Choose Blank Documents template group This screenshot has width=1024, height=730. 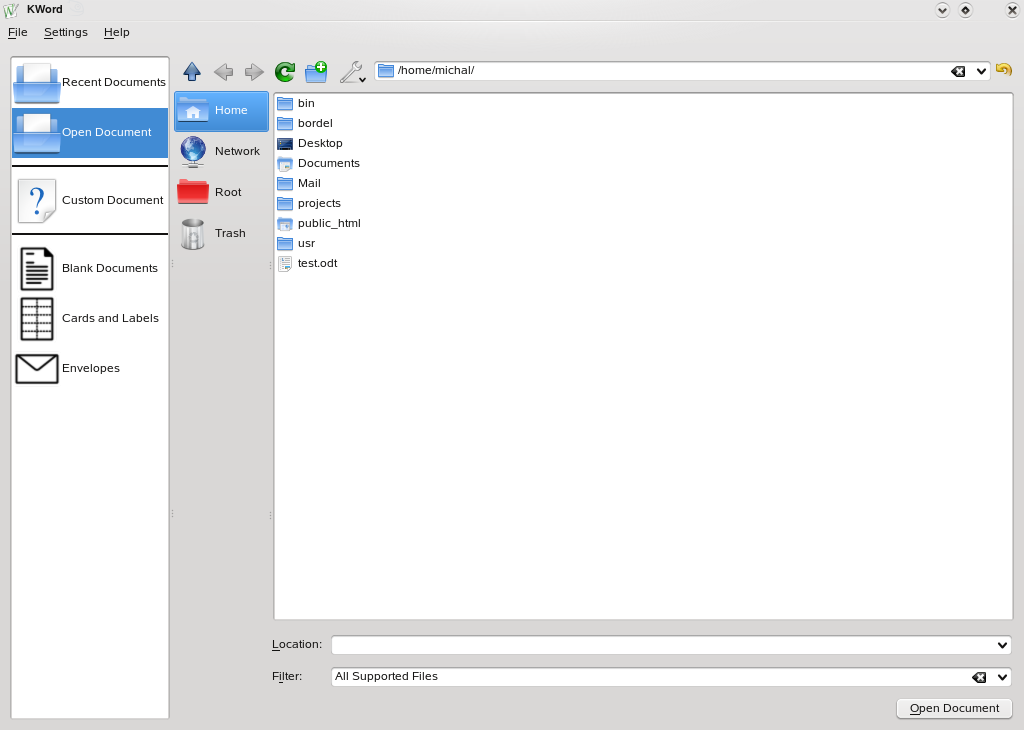90,268
